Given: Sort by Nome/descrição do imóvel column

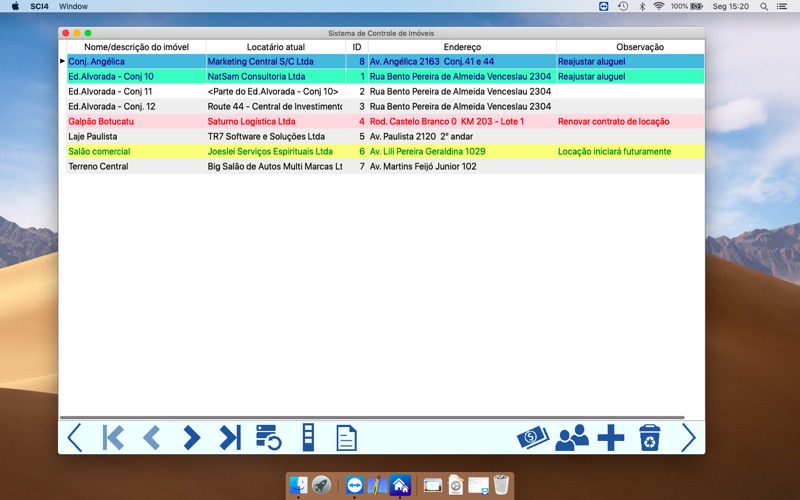Looking at the screenshot, I should pos(136,47).
